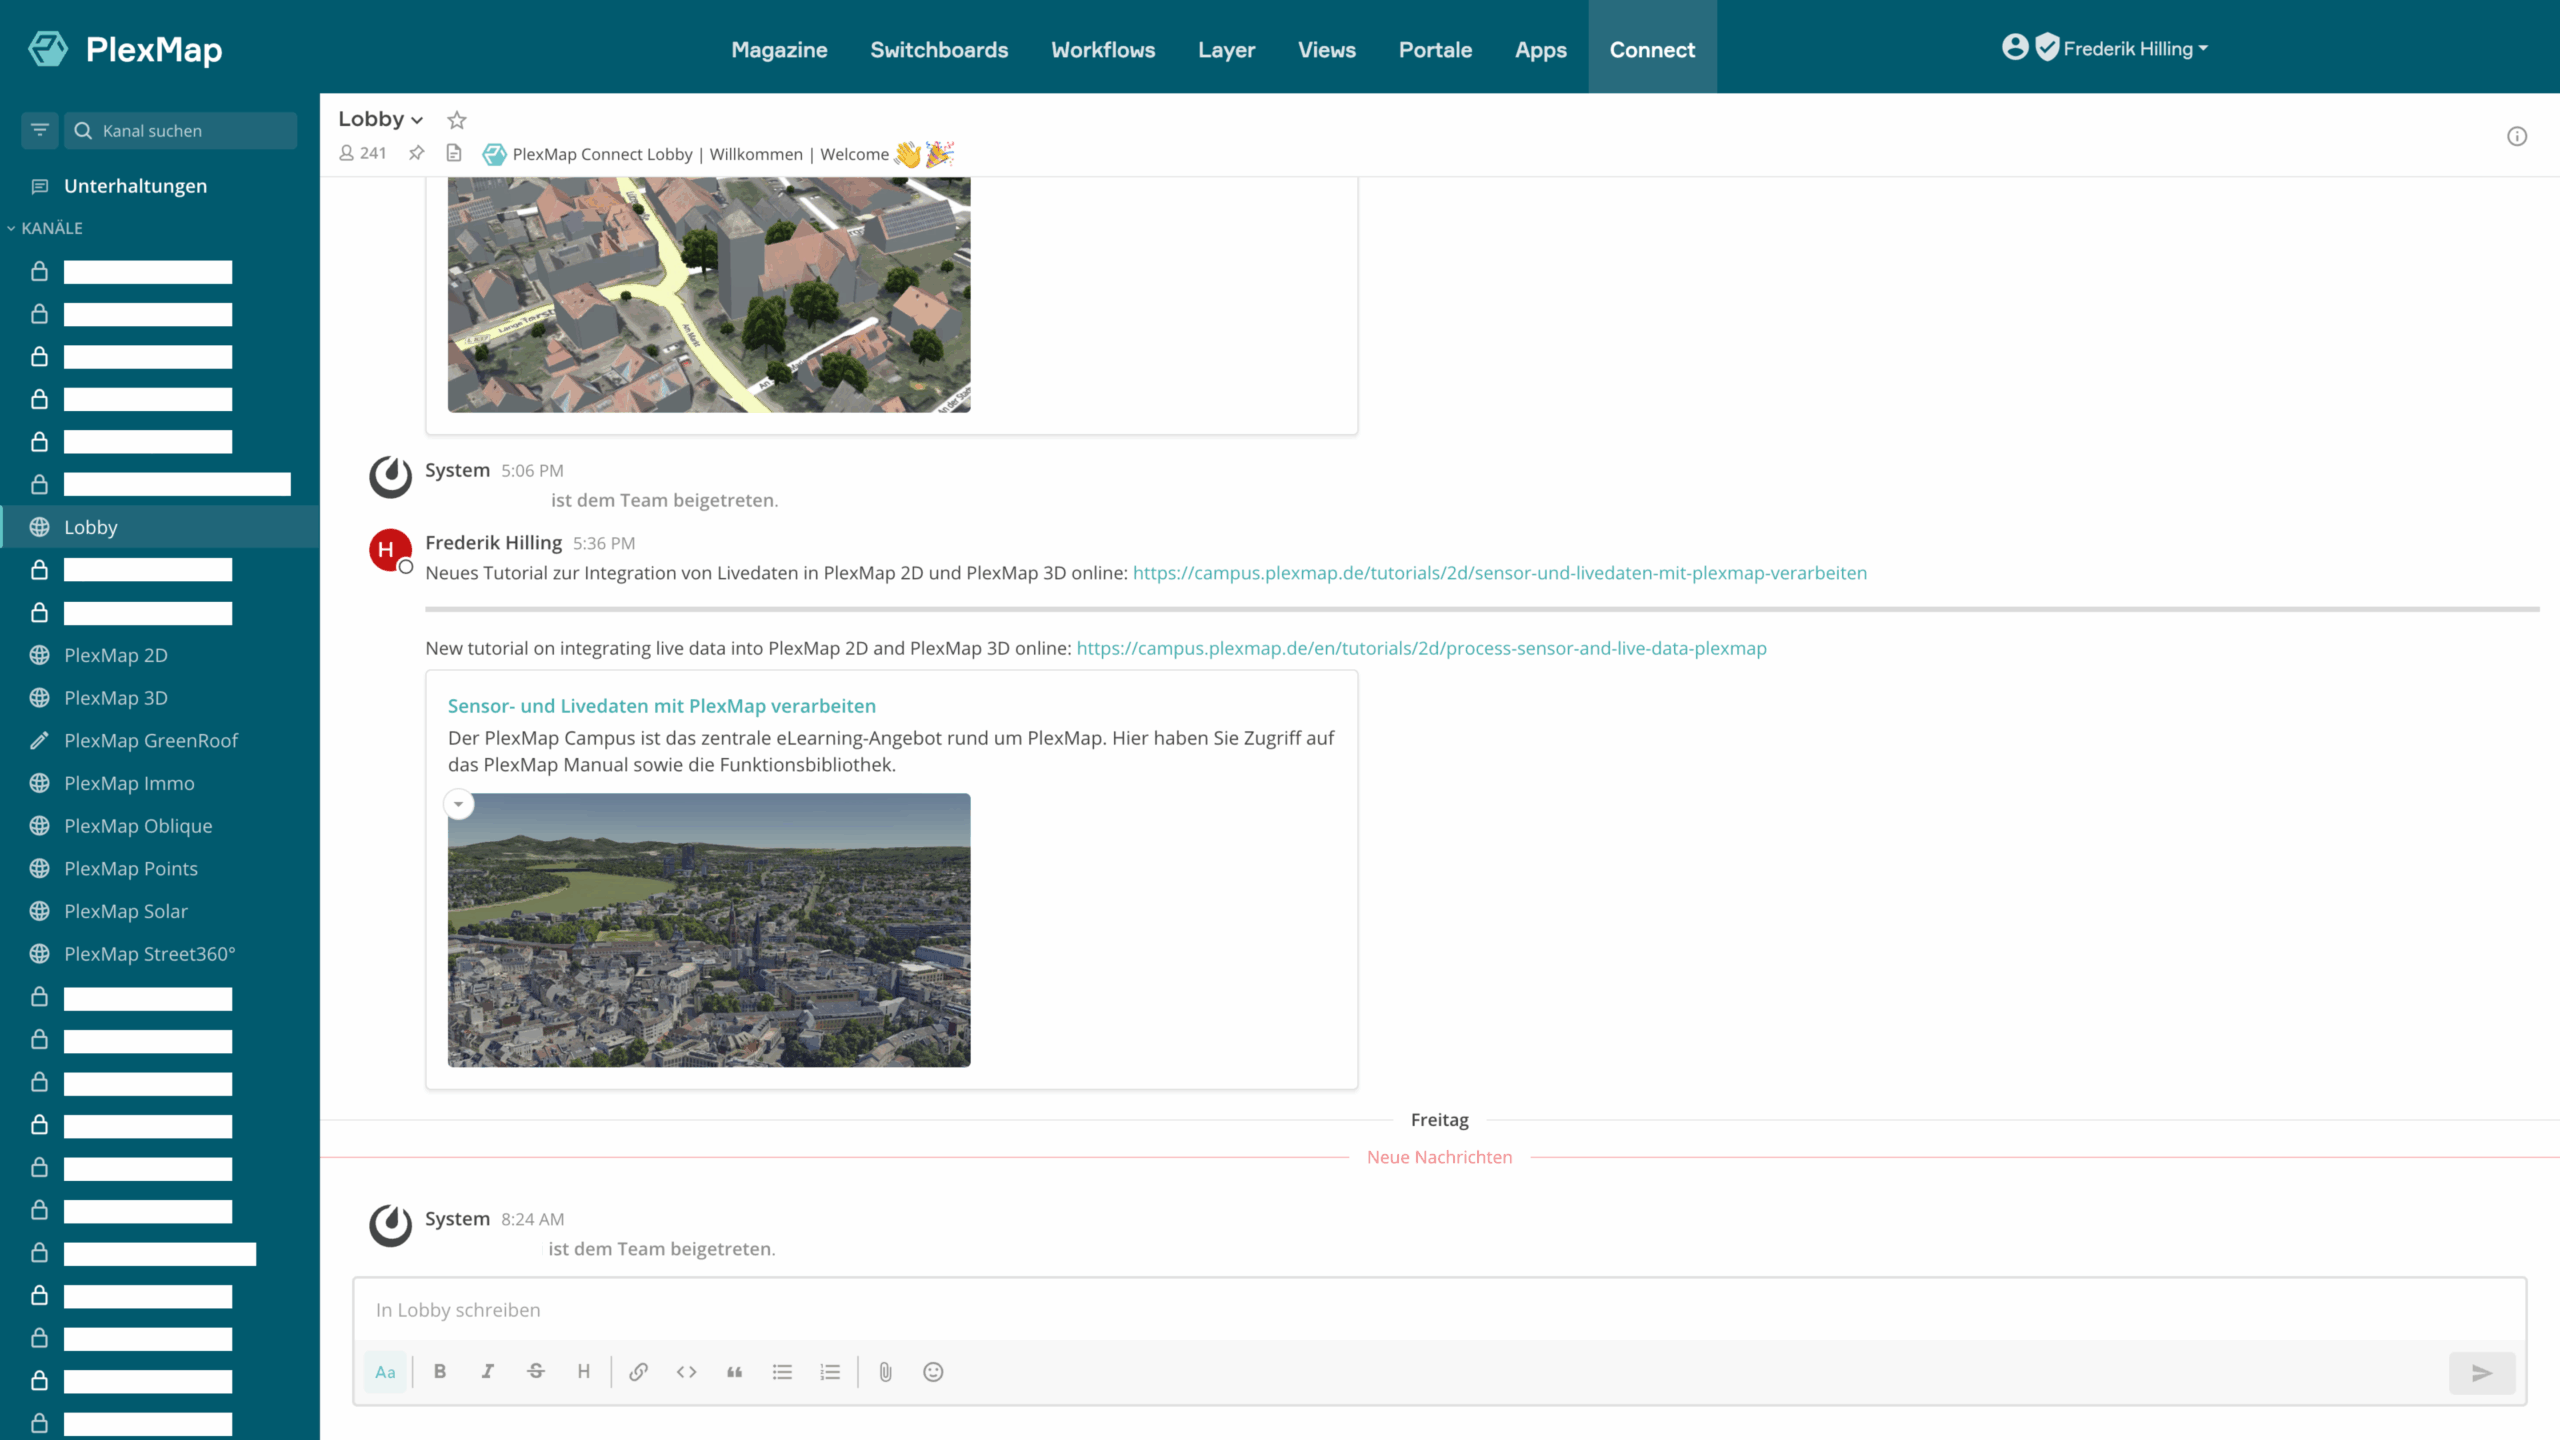Open pinned messages via pin icon
The height and width of the screenshot is (1440, 2560).
pos(417,153)
